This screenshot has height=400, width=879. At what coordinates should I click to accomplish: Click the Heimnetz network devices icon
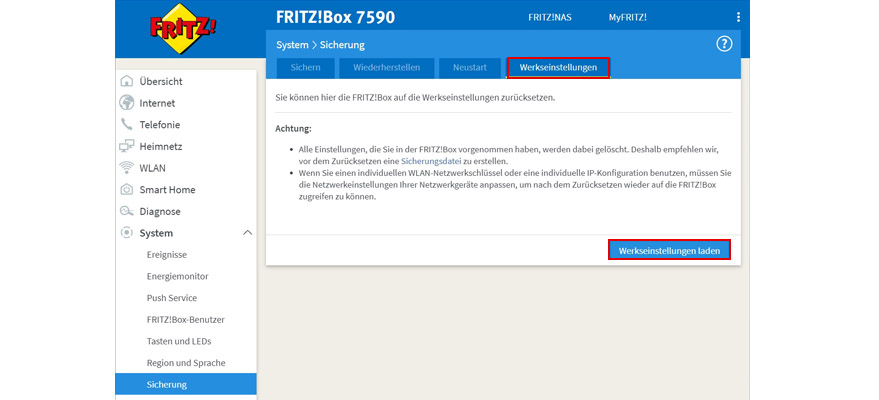(x=127, y=146)
